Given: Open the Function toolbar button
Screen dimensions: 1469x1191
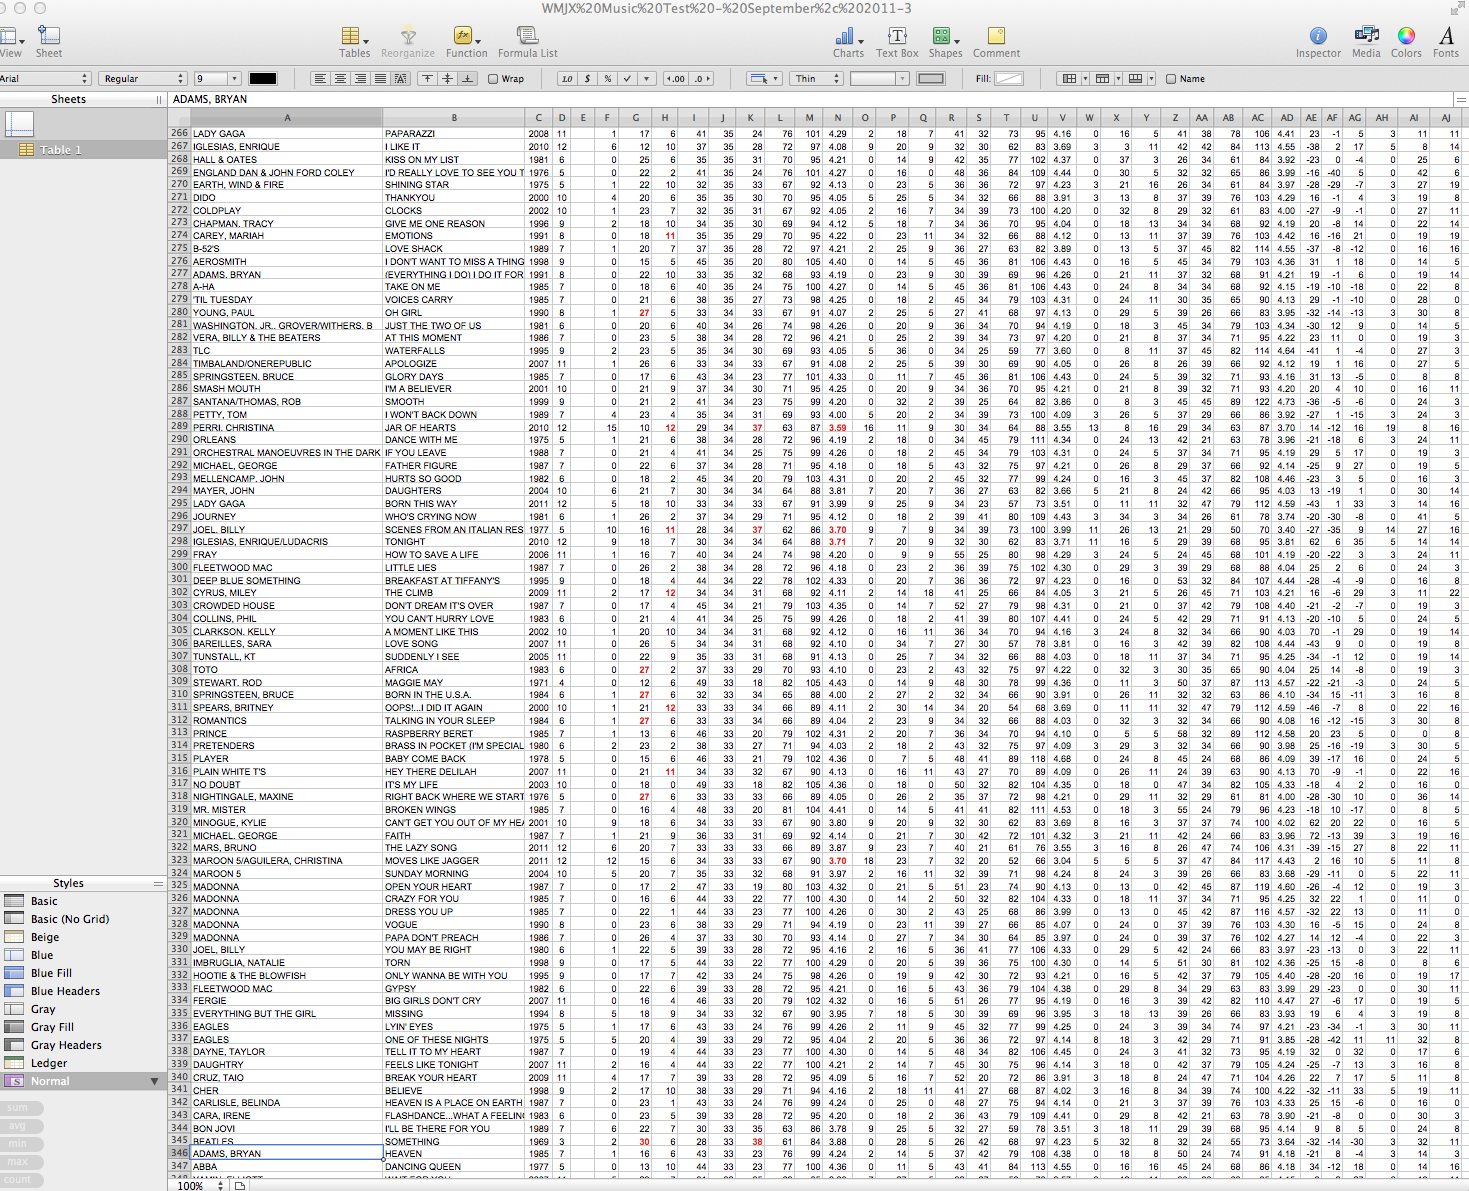Looking at the screenshot, I should [x=466, y=41].
